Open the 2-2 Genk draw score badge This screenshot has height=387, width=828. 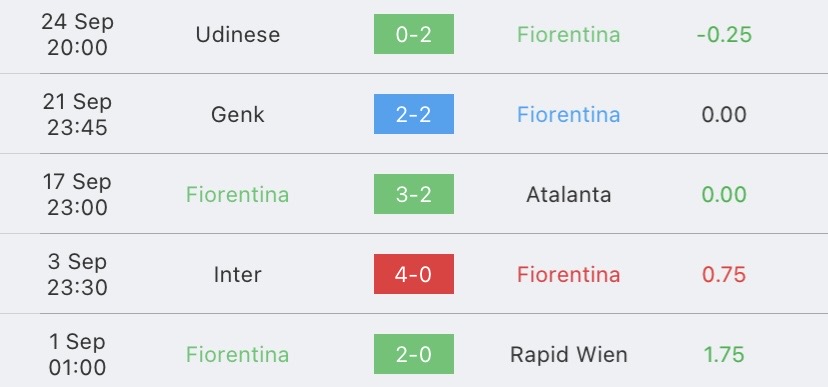(x=413, y=114)
